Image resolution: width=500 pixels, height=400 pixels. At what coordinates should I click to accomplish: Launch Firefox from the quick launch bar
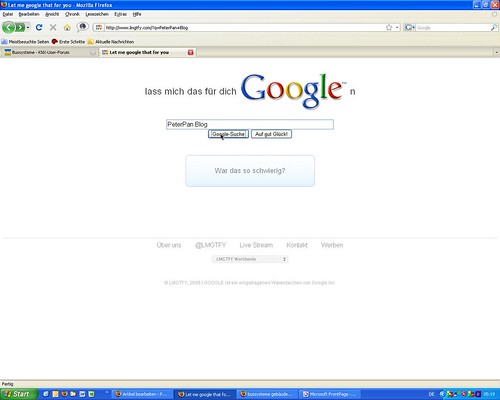click(x=64, y=394)
